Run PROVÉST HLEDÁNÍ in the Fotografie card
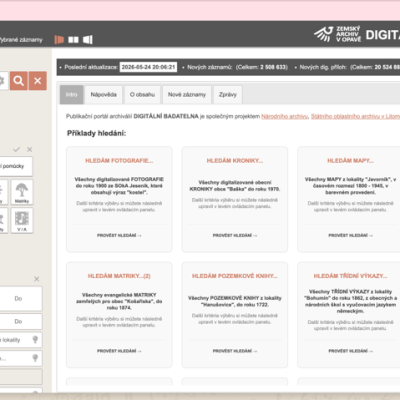Viewport: 400px width, 400px height. 119,235
